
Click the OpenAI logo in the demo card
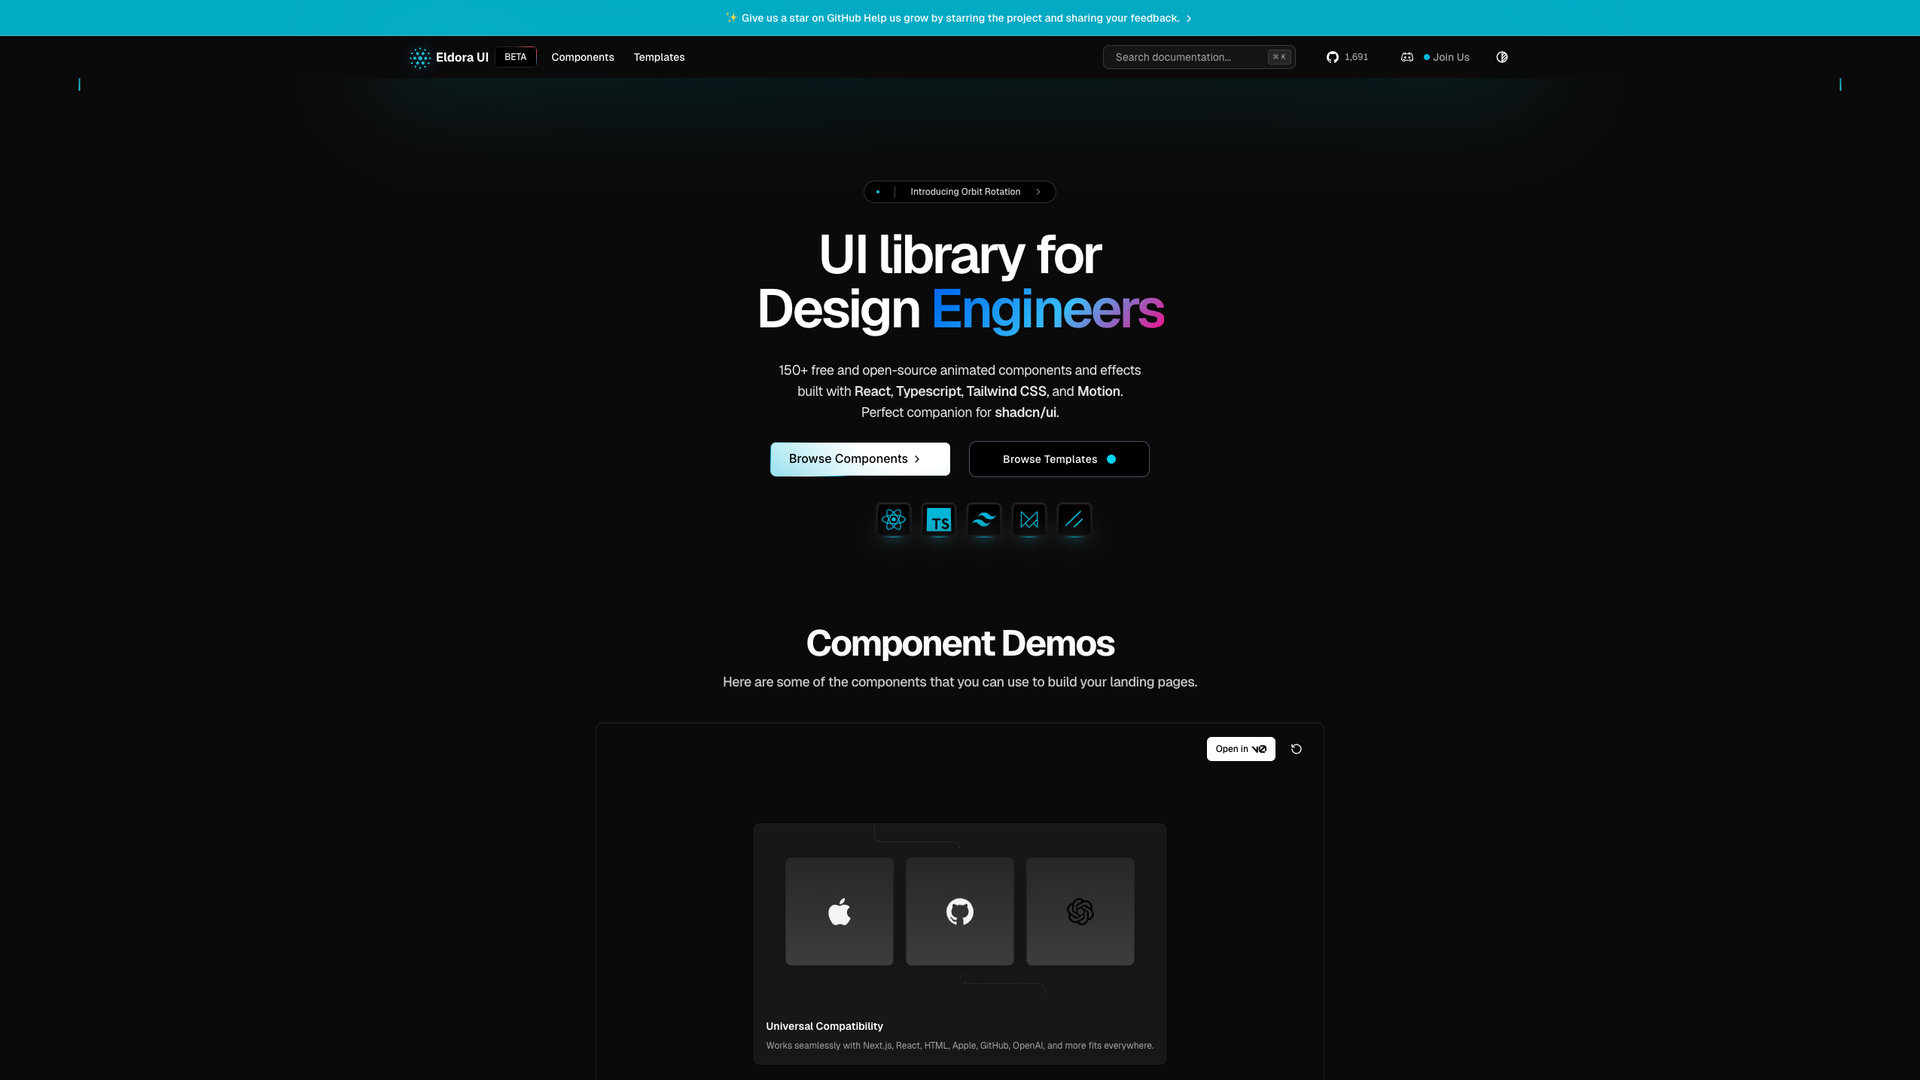point(1080,911)
